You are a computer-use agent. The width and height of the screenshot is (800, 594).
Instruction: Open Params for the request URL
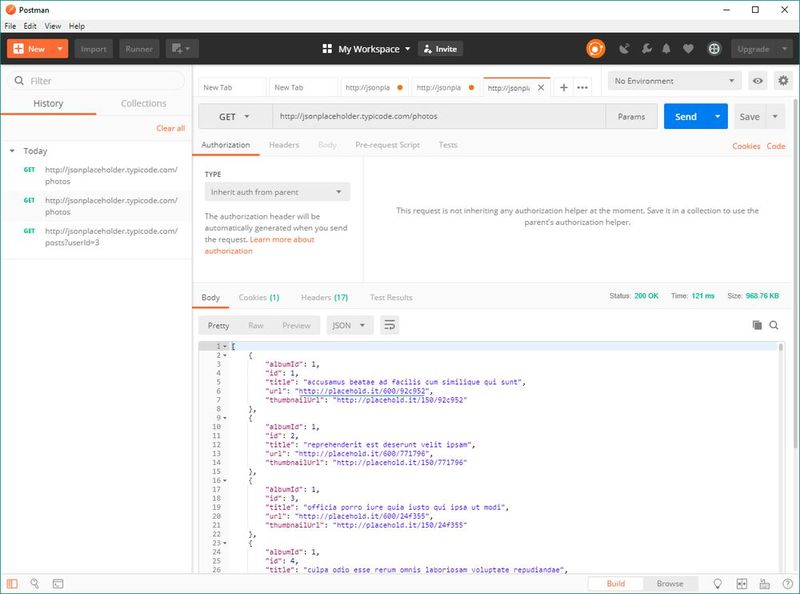(x=631, y=116)
